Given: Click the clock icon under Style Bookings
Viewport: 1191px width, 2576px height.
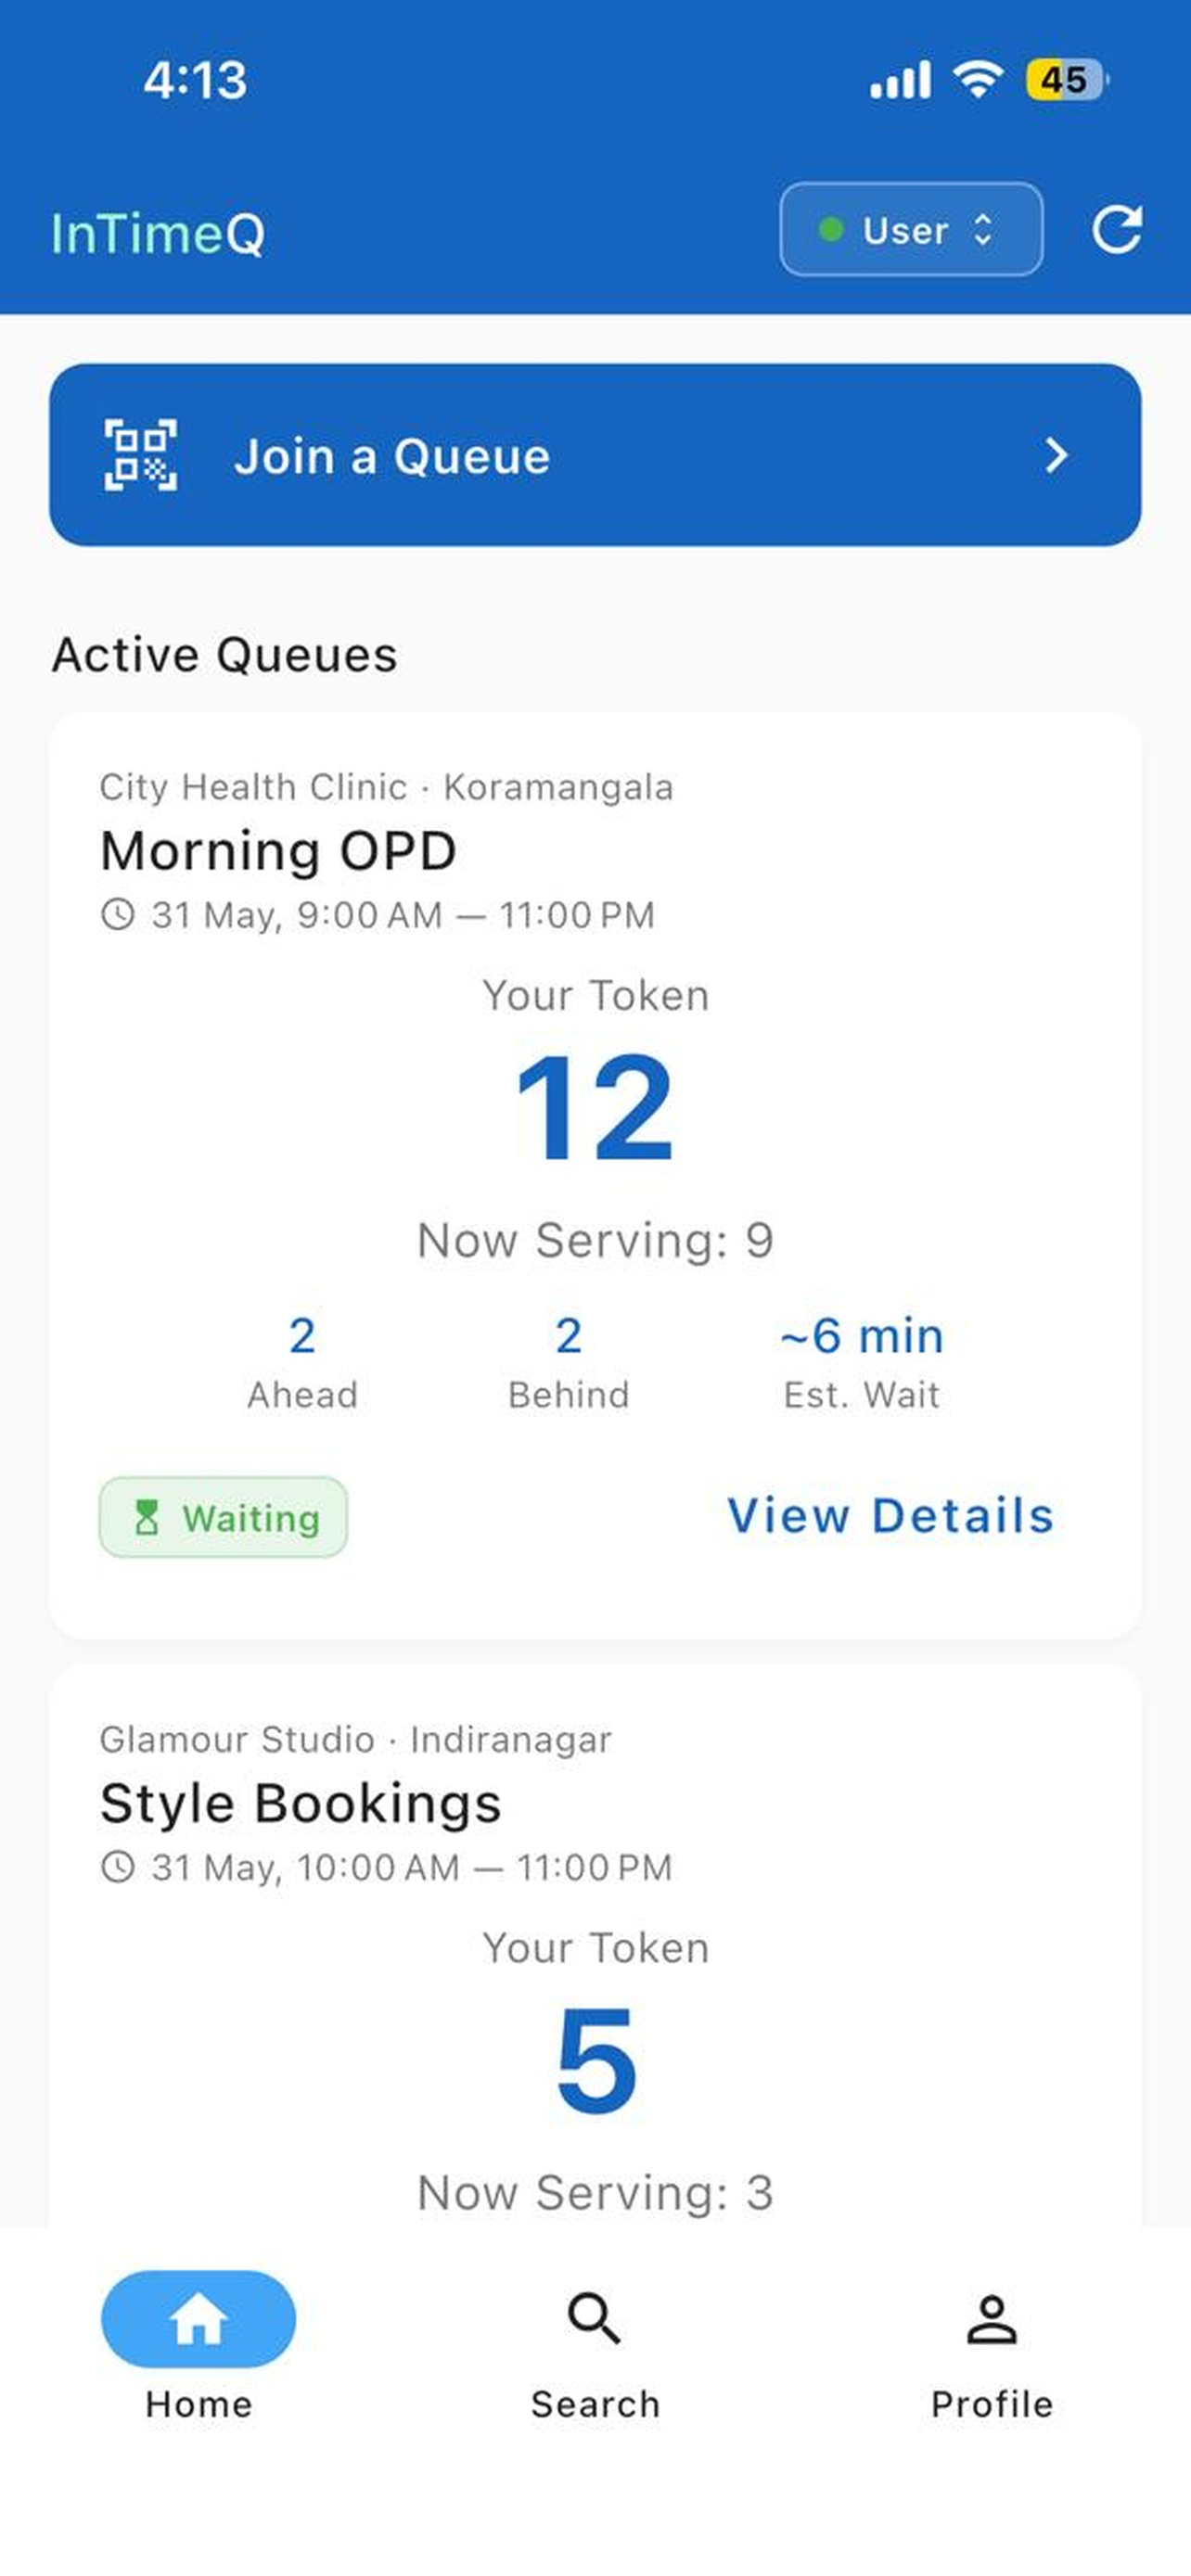Looking at the screenshot, I should (x=118, y=1866).
